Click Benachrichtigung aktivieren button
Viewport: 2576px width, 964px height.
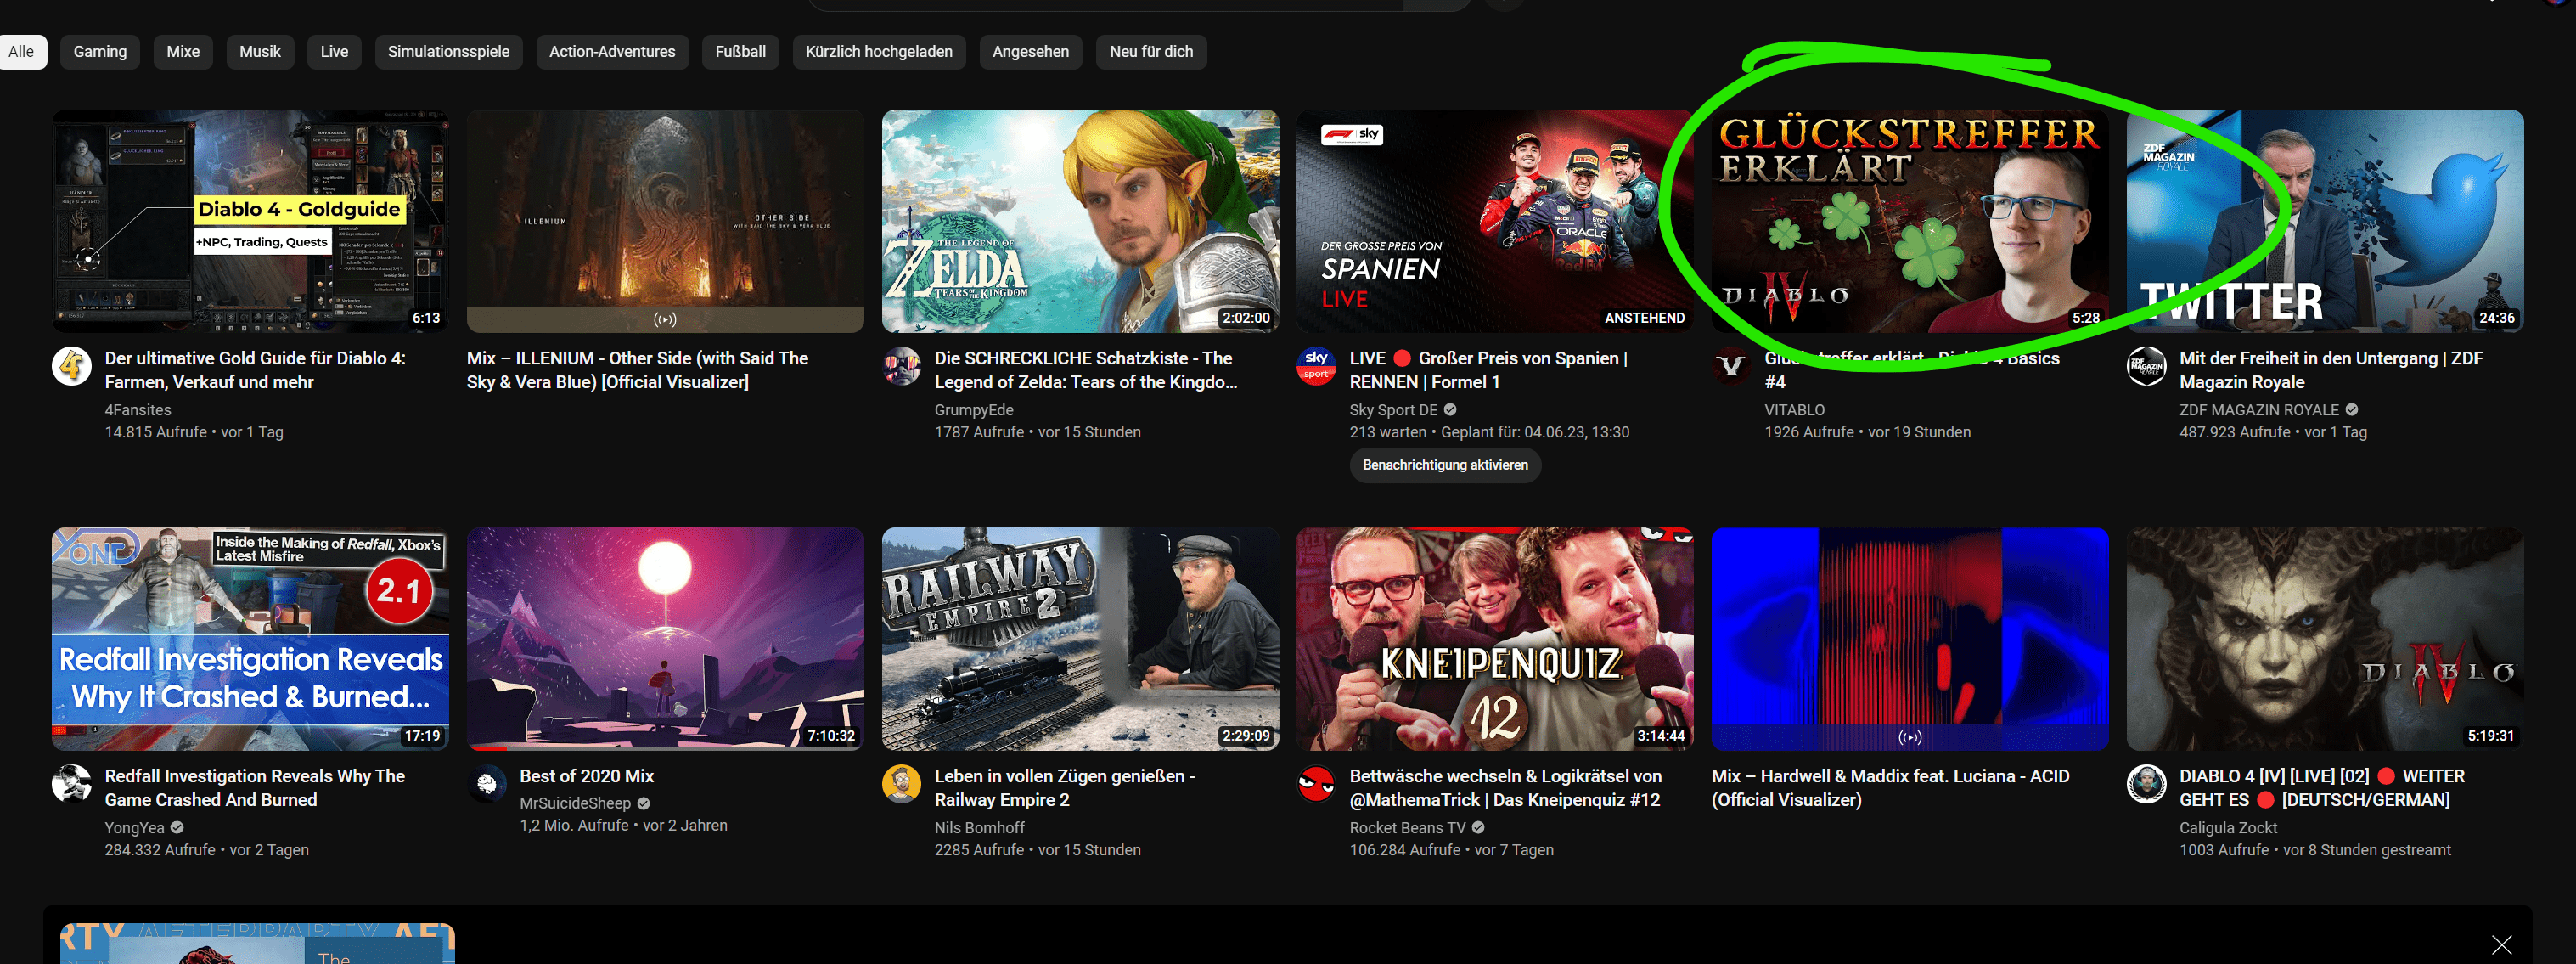coord(1445,465)
